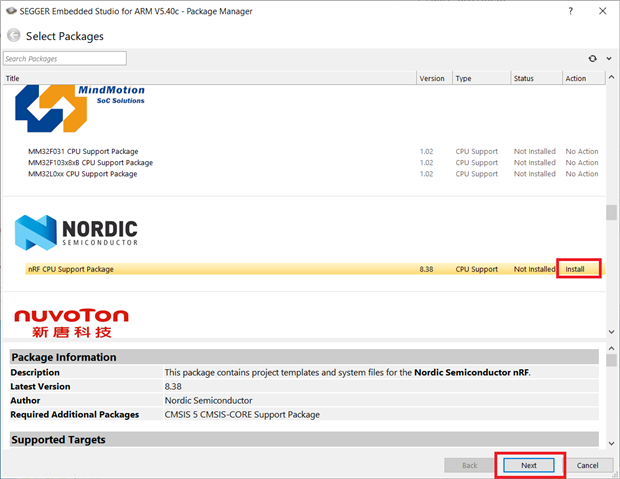The image size is (620, 479).
Task: Click the package Description text
Action: click(x=348, y=372)
